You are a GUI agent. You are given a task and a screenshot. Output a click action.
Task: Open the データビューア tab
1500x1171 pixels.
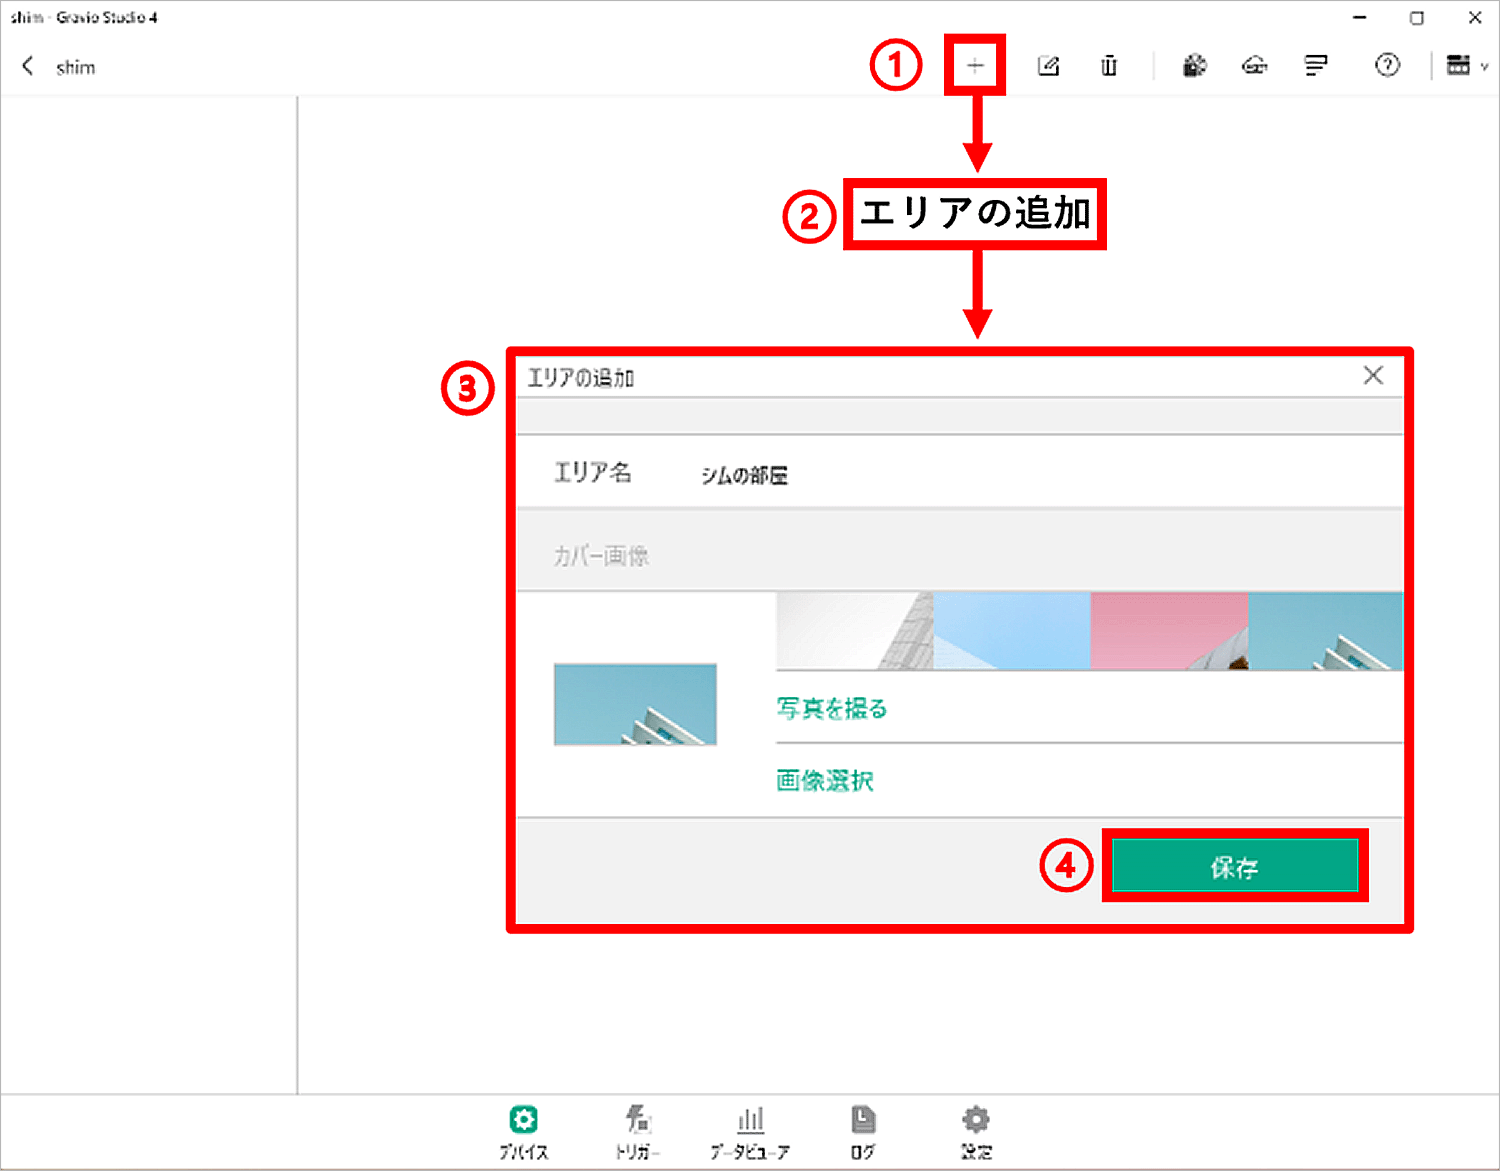pos(750,1133)
